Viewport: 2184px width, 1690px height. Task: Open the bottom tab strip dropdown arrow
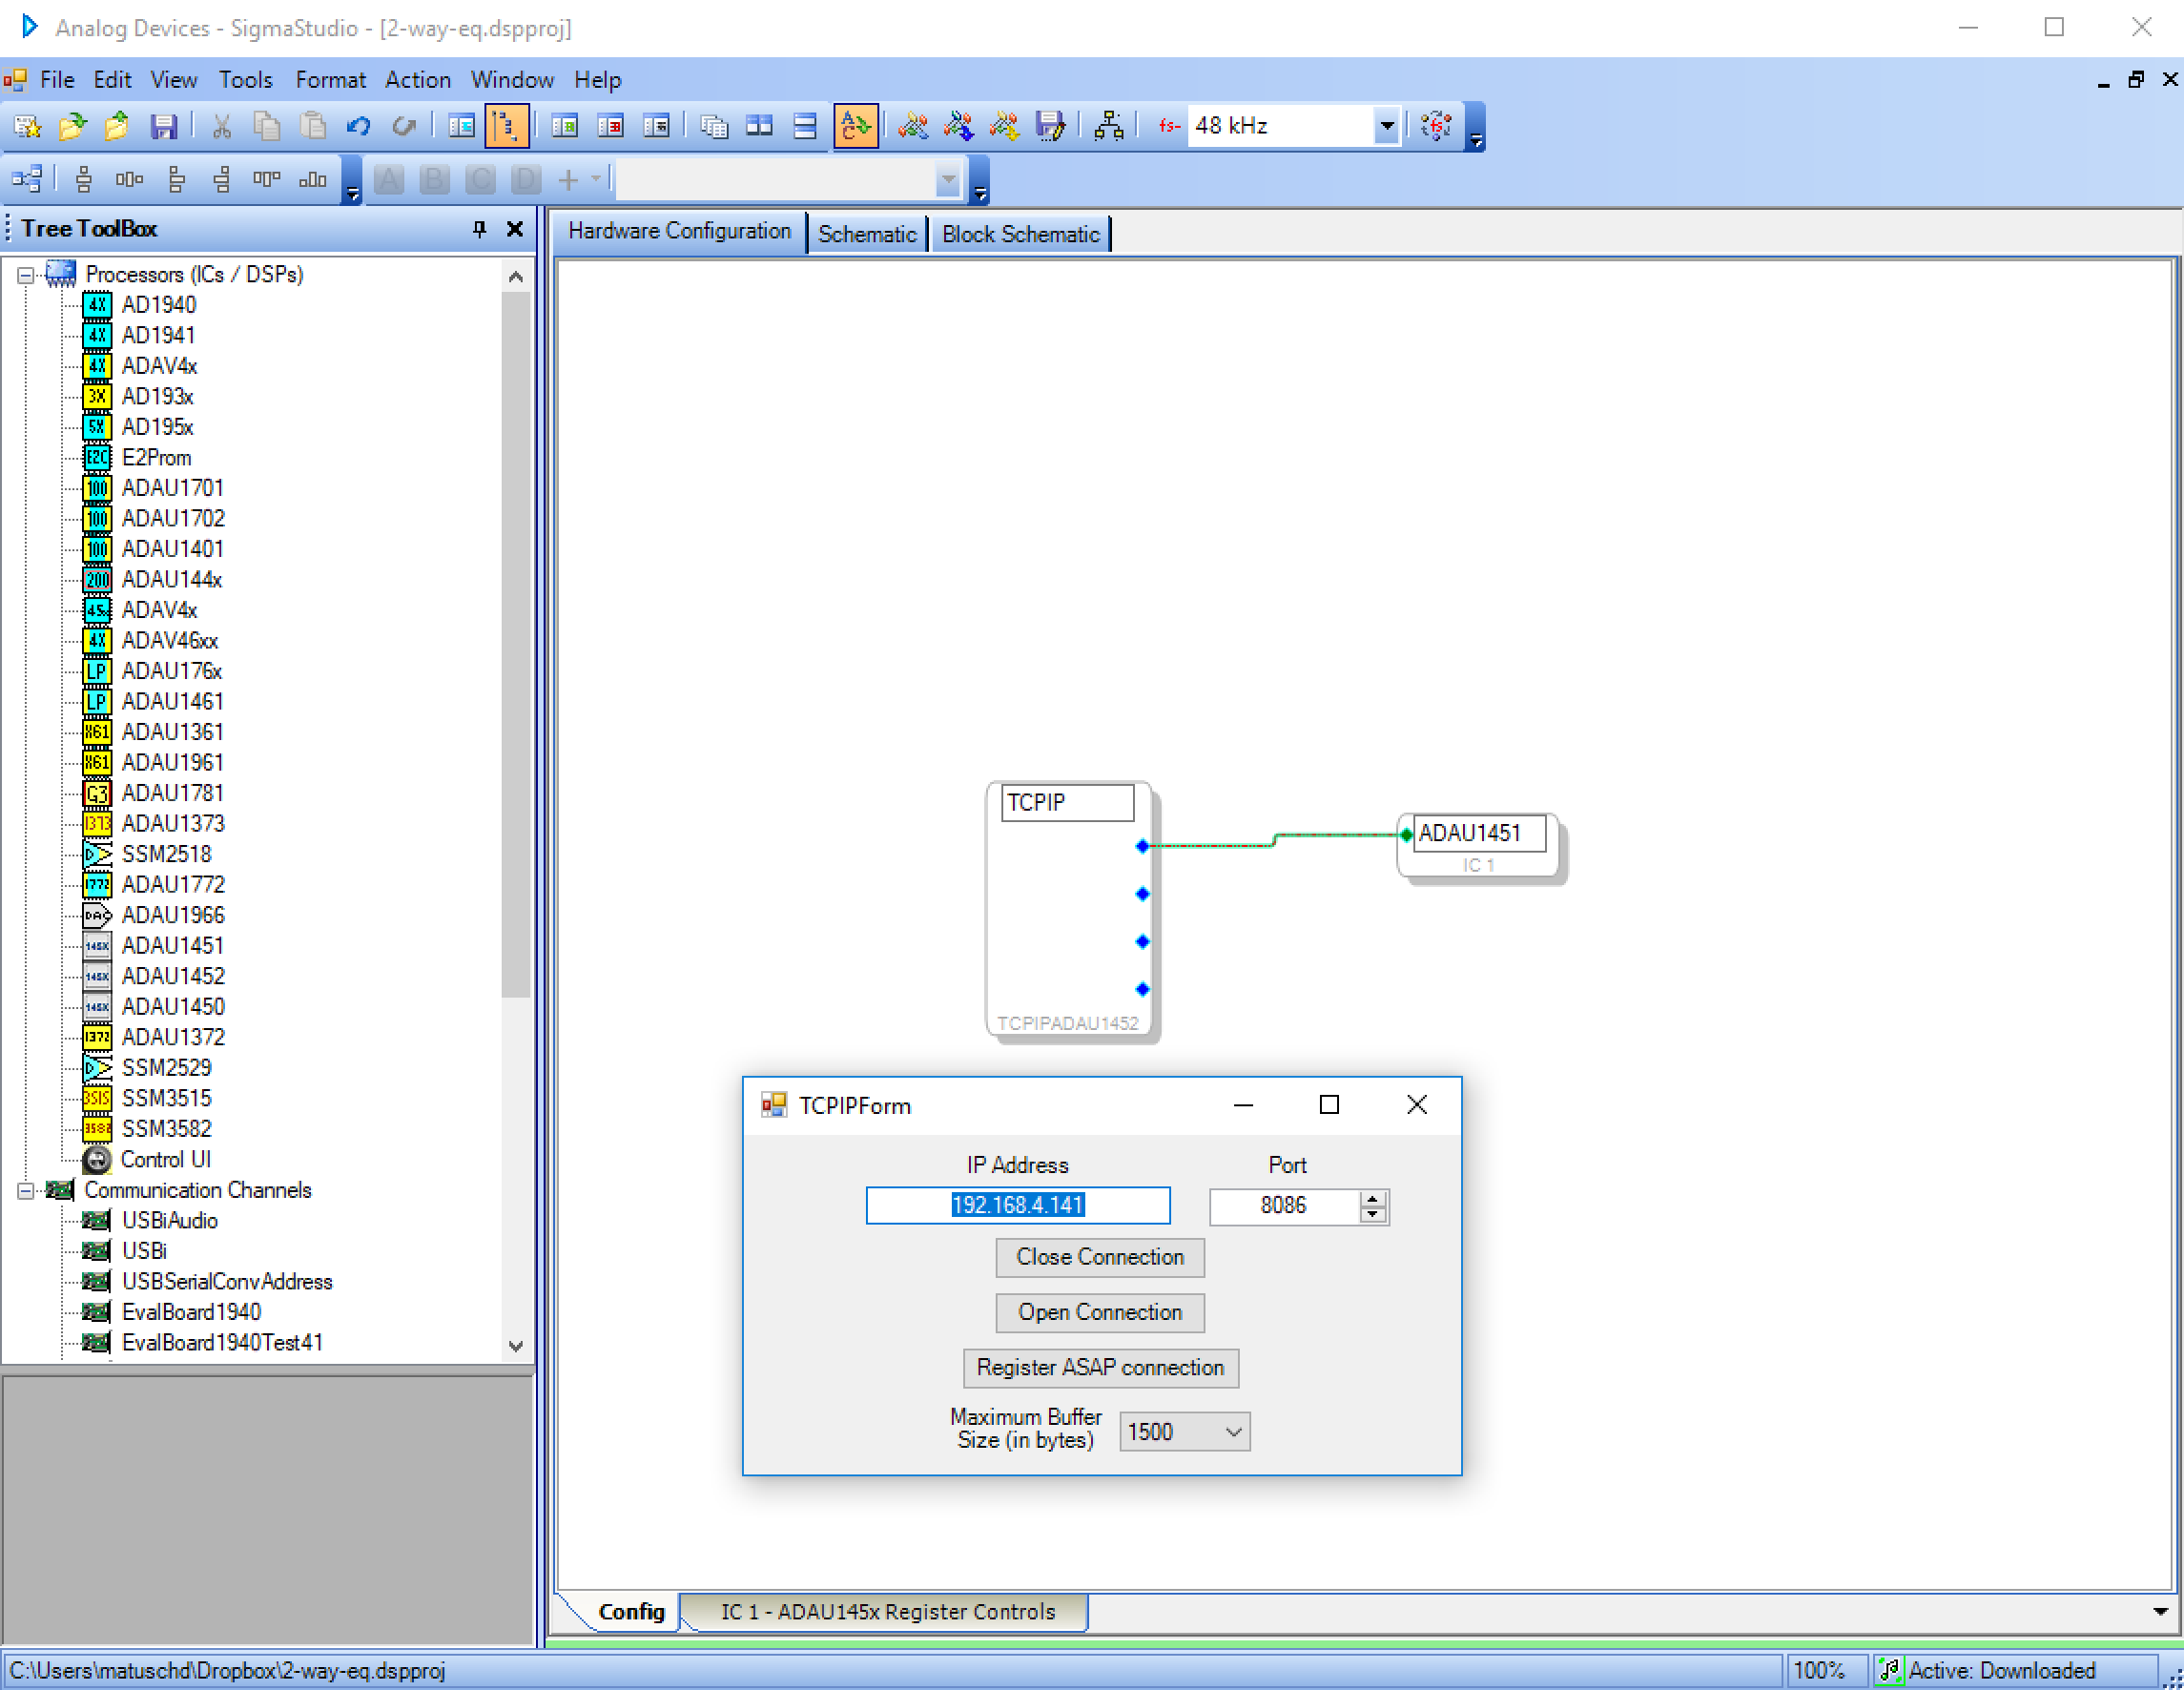coord(2160,1612)
